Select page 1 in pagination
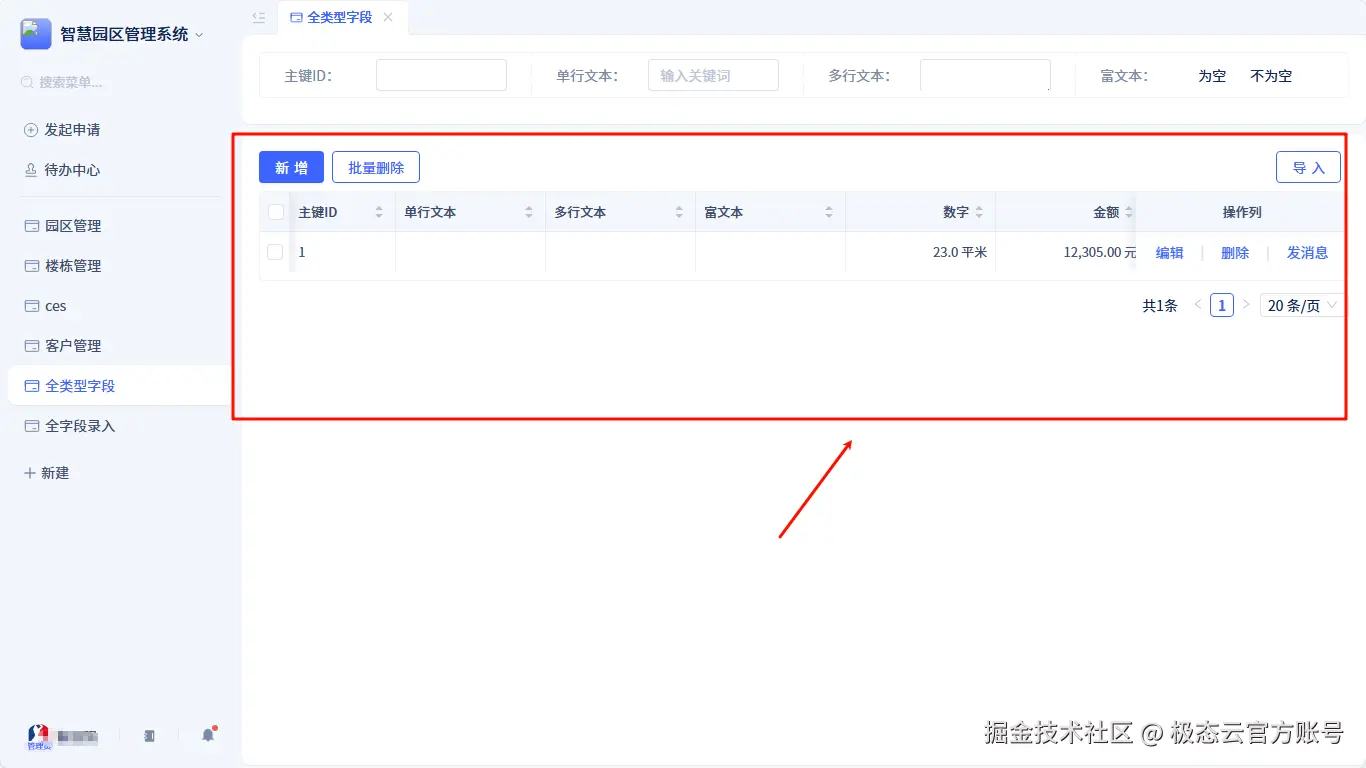This screenshot has height=768, width=1366. tap(1221, 305)
